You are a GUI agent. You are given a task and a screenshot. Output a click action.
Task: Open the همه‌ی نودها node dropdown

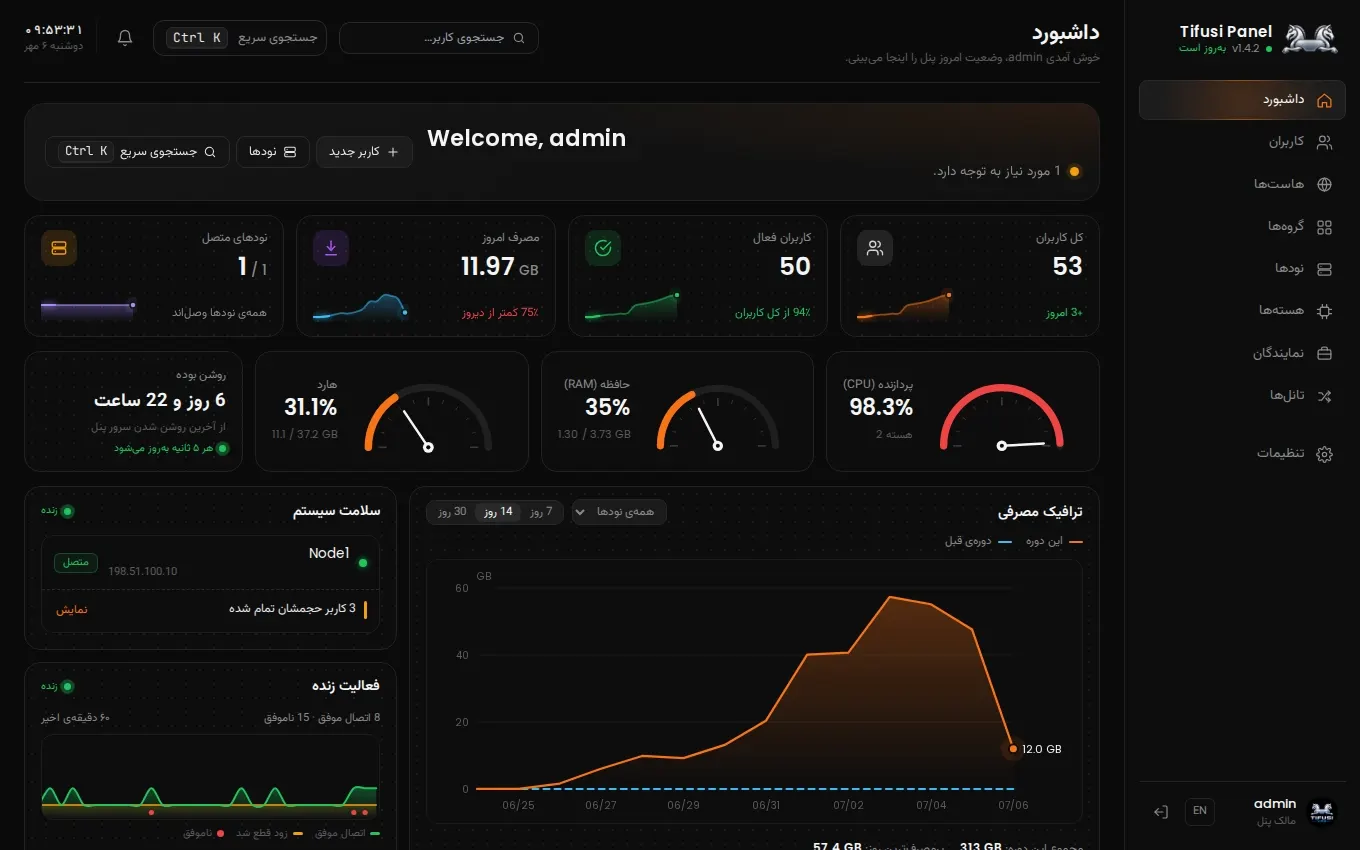(x=619, y=512)
